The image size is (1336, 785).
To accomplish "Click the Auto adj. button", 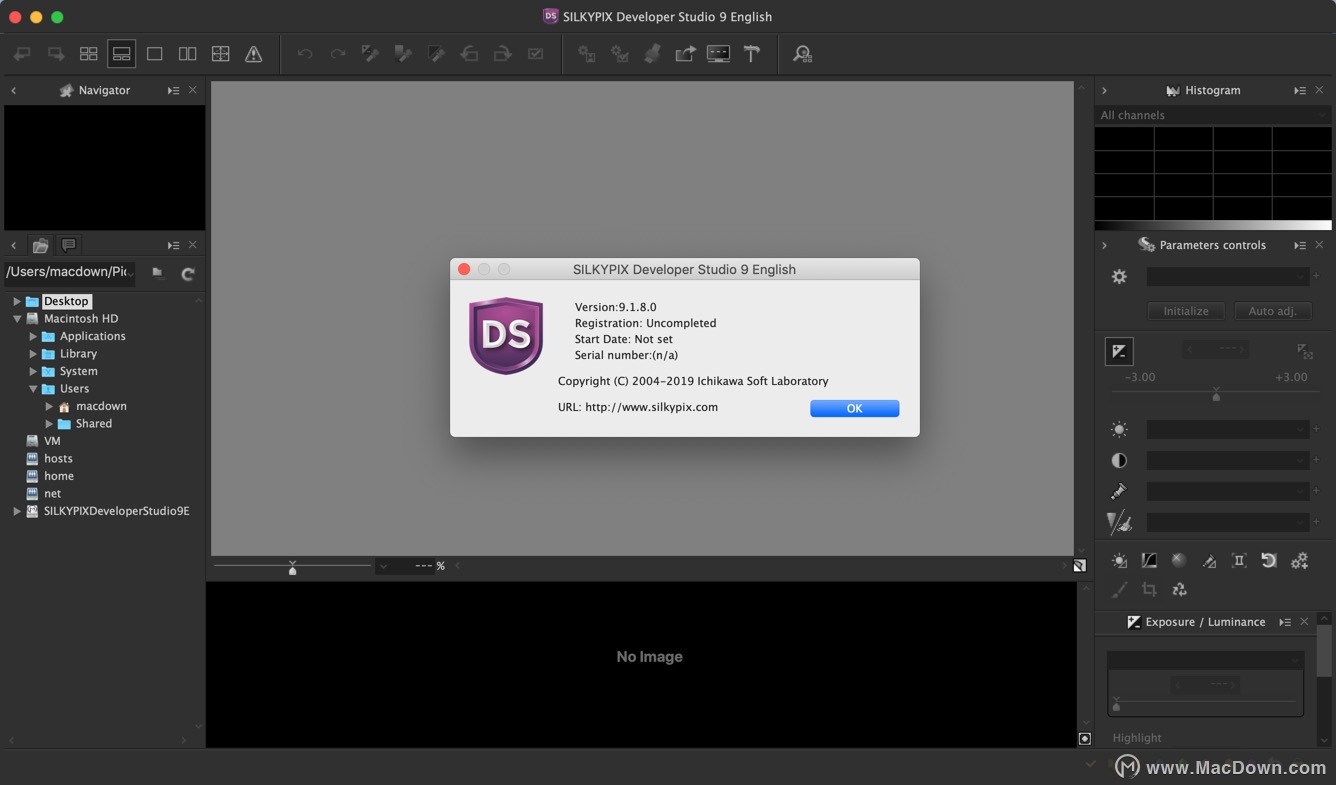I will coord(1272,311).
